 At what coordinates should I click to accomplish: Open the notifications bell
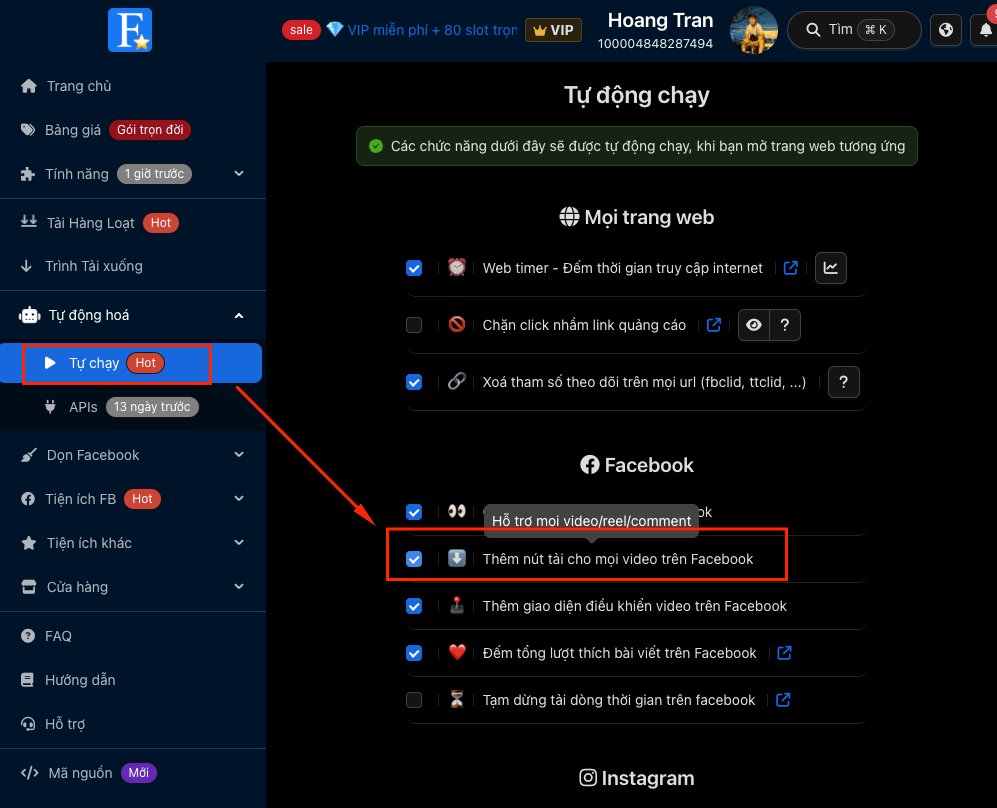[x=986, y=30]
